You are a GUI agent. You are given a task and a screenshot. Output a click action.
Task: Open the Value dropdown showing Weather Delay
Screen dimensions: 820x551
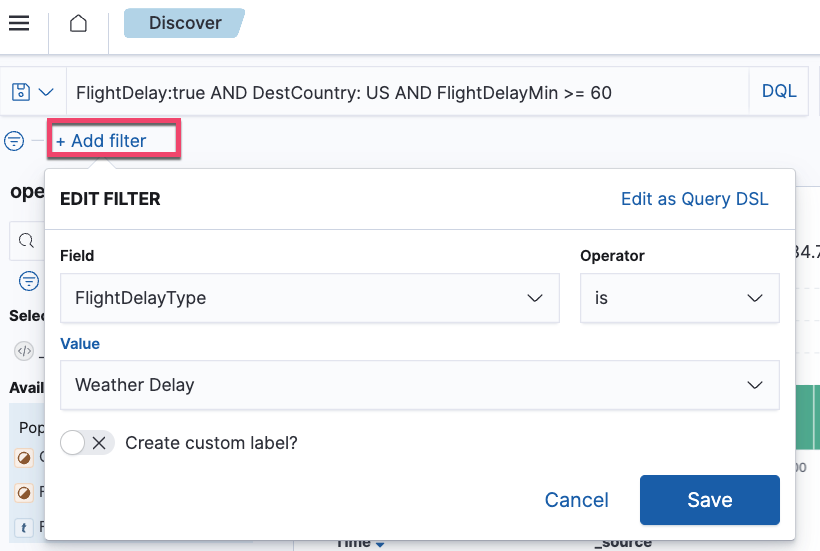coord(419,385)
